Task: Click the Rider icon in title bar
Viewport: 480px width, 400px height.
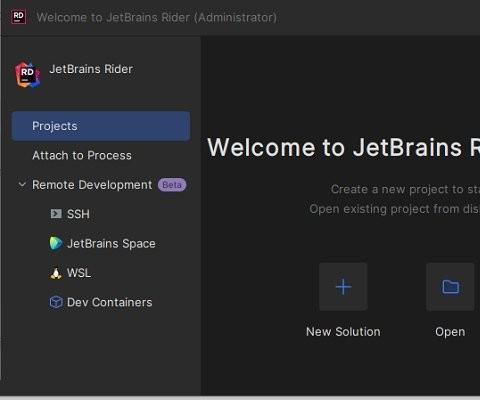Action: (18, 17)
